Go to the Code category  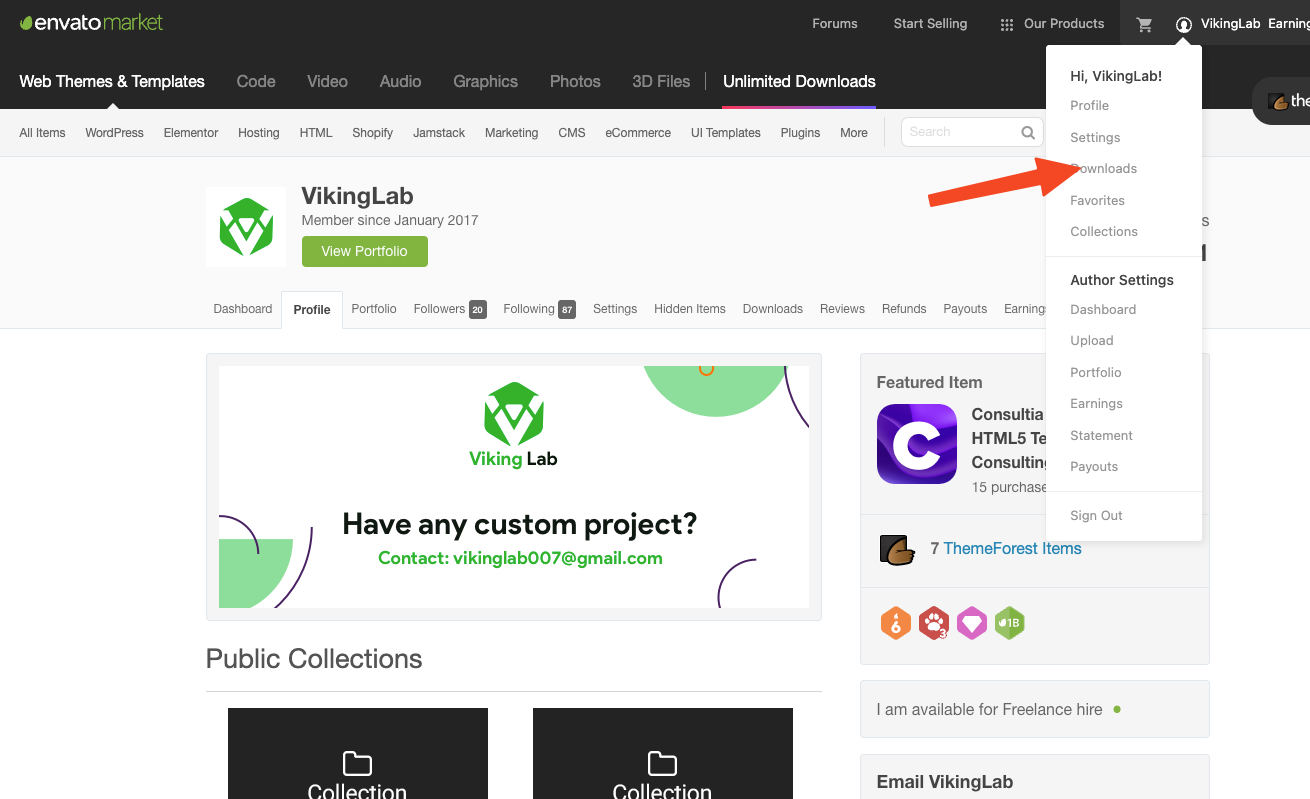coord(256,82)
